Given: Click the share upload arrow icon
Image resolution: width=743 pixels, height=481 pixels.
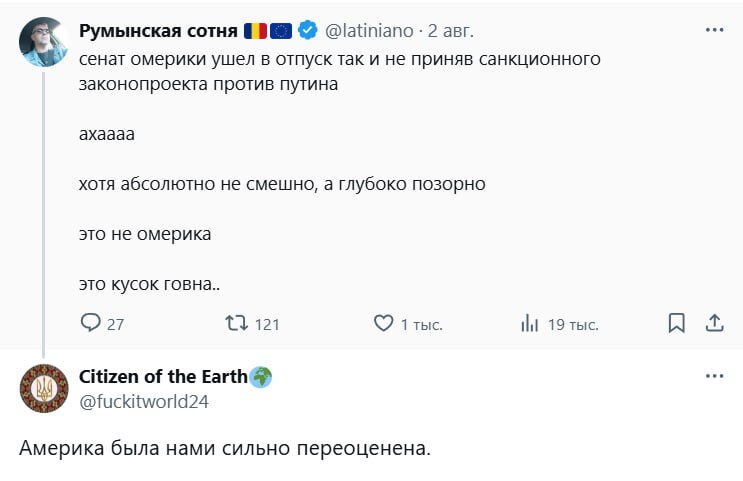Looking at the screenshot, I should pyautogui.click(x=714, y=323).
